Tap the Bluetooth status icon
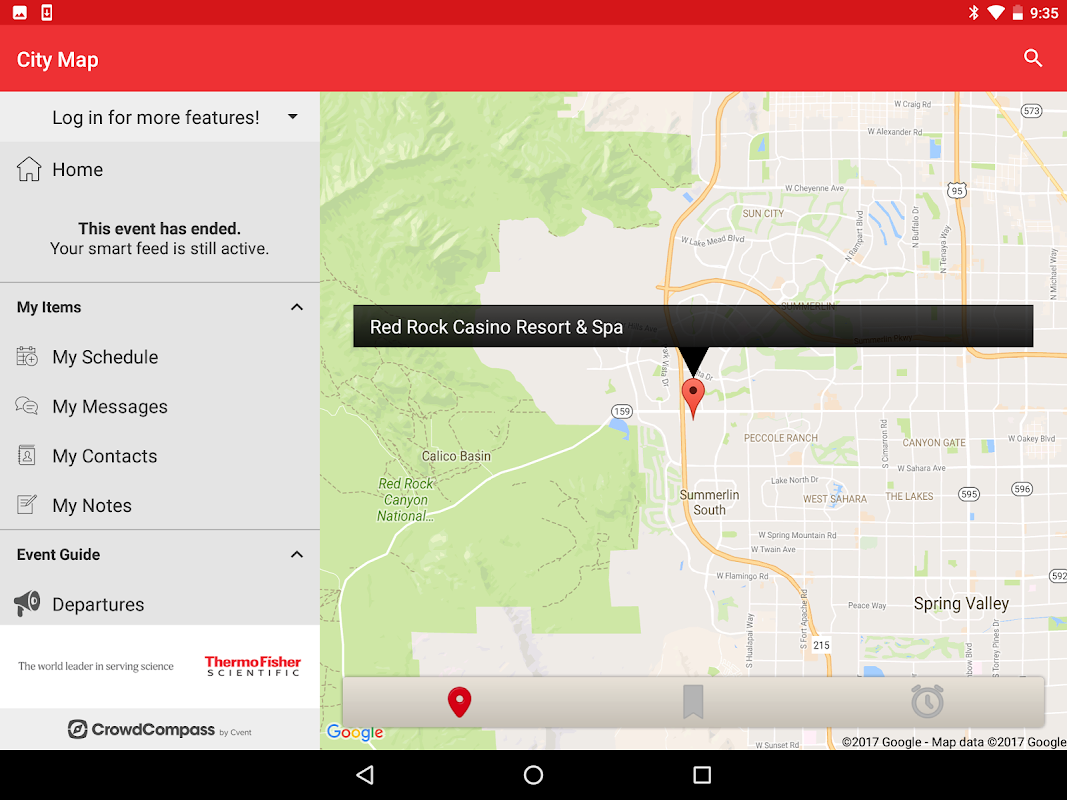The height and width of the screenshot is (800, 1067). 974,12
